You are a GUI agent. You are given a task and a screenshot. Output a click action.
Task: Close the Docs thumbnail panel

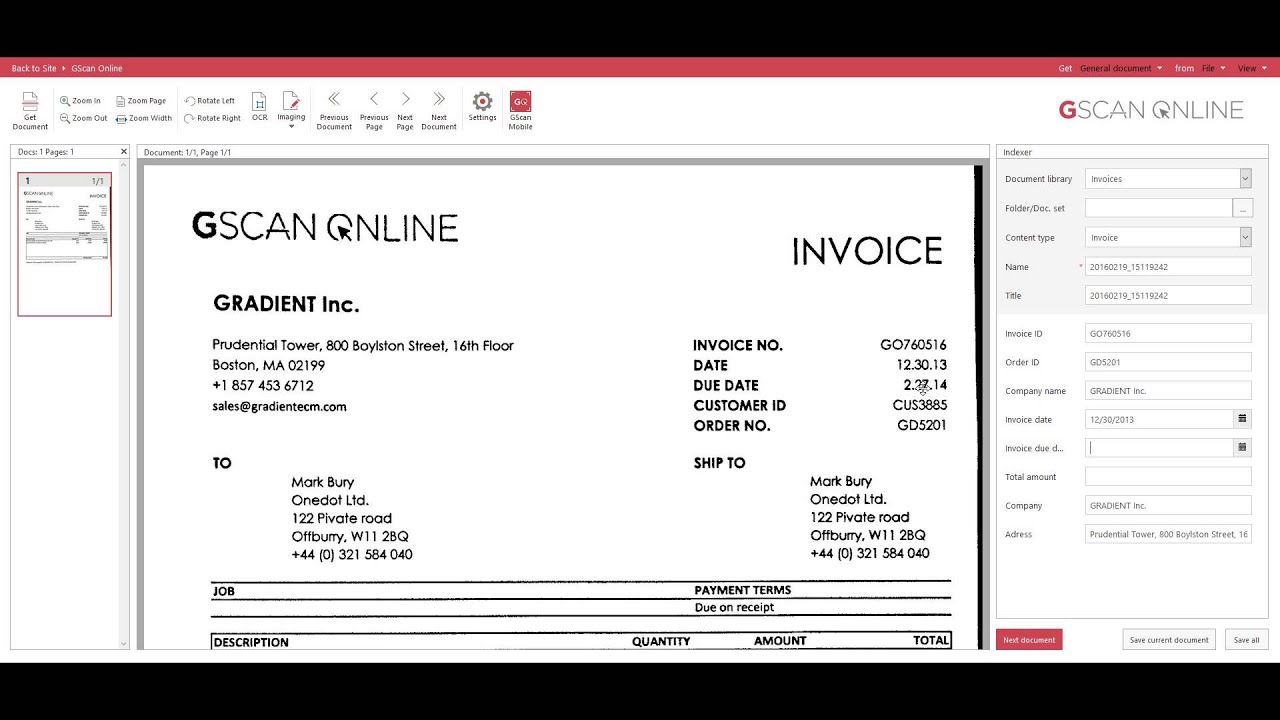coord(124,152)
